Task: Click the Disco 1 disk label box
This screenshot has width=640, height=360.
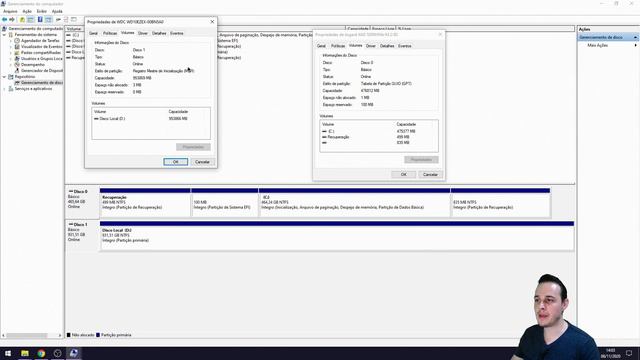Action: [x=82, y=236]
